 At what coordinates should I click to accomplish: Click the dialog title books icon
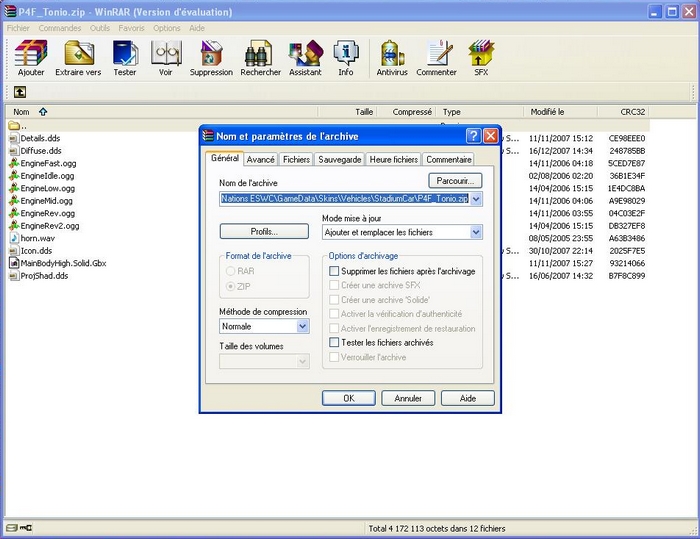click(208, 136)
